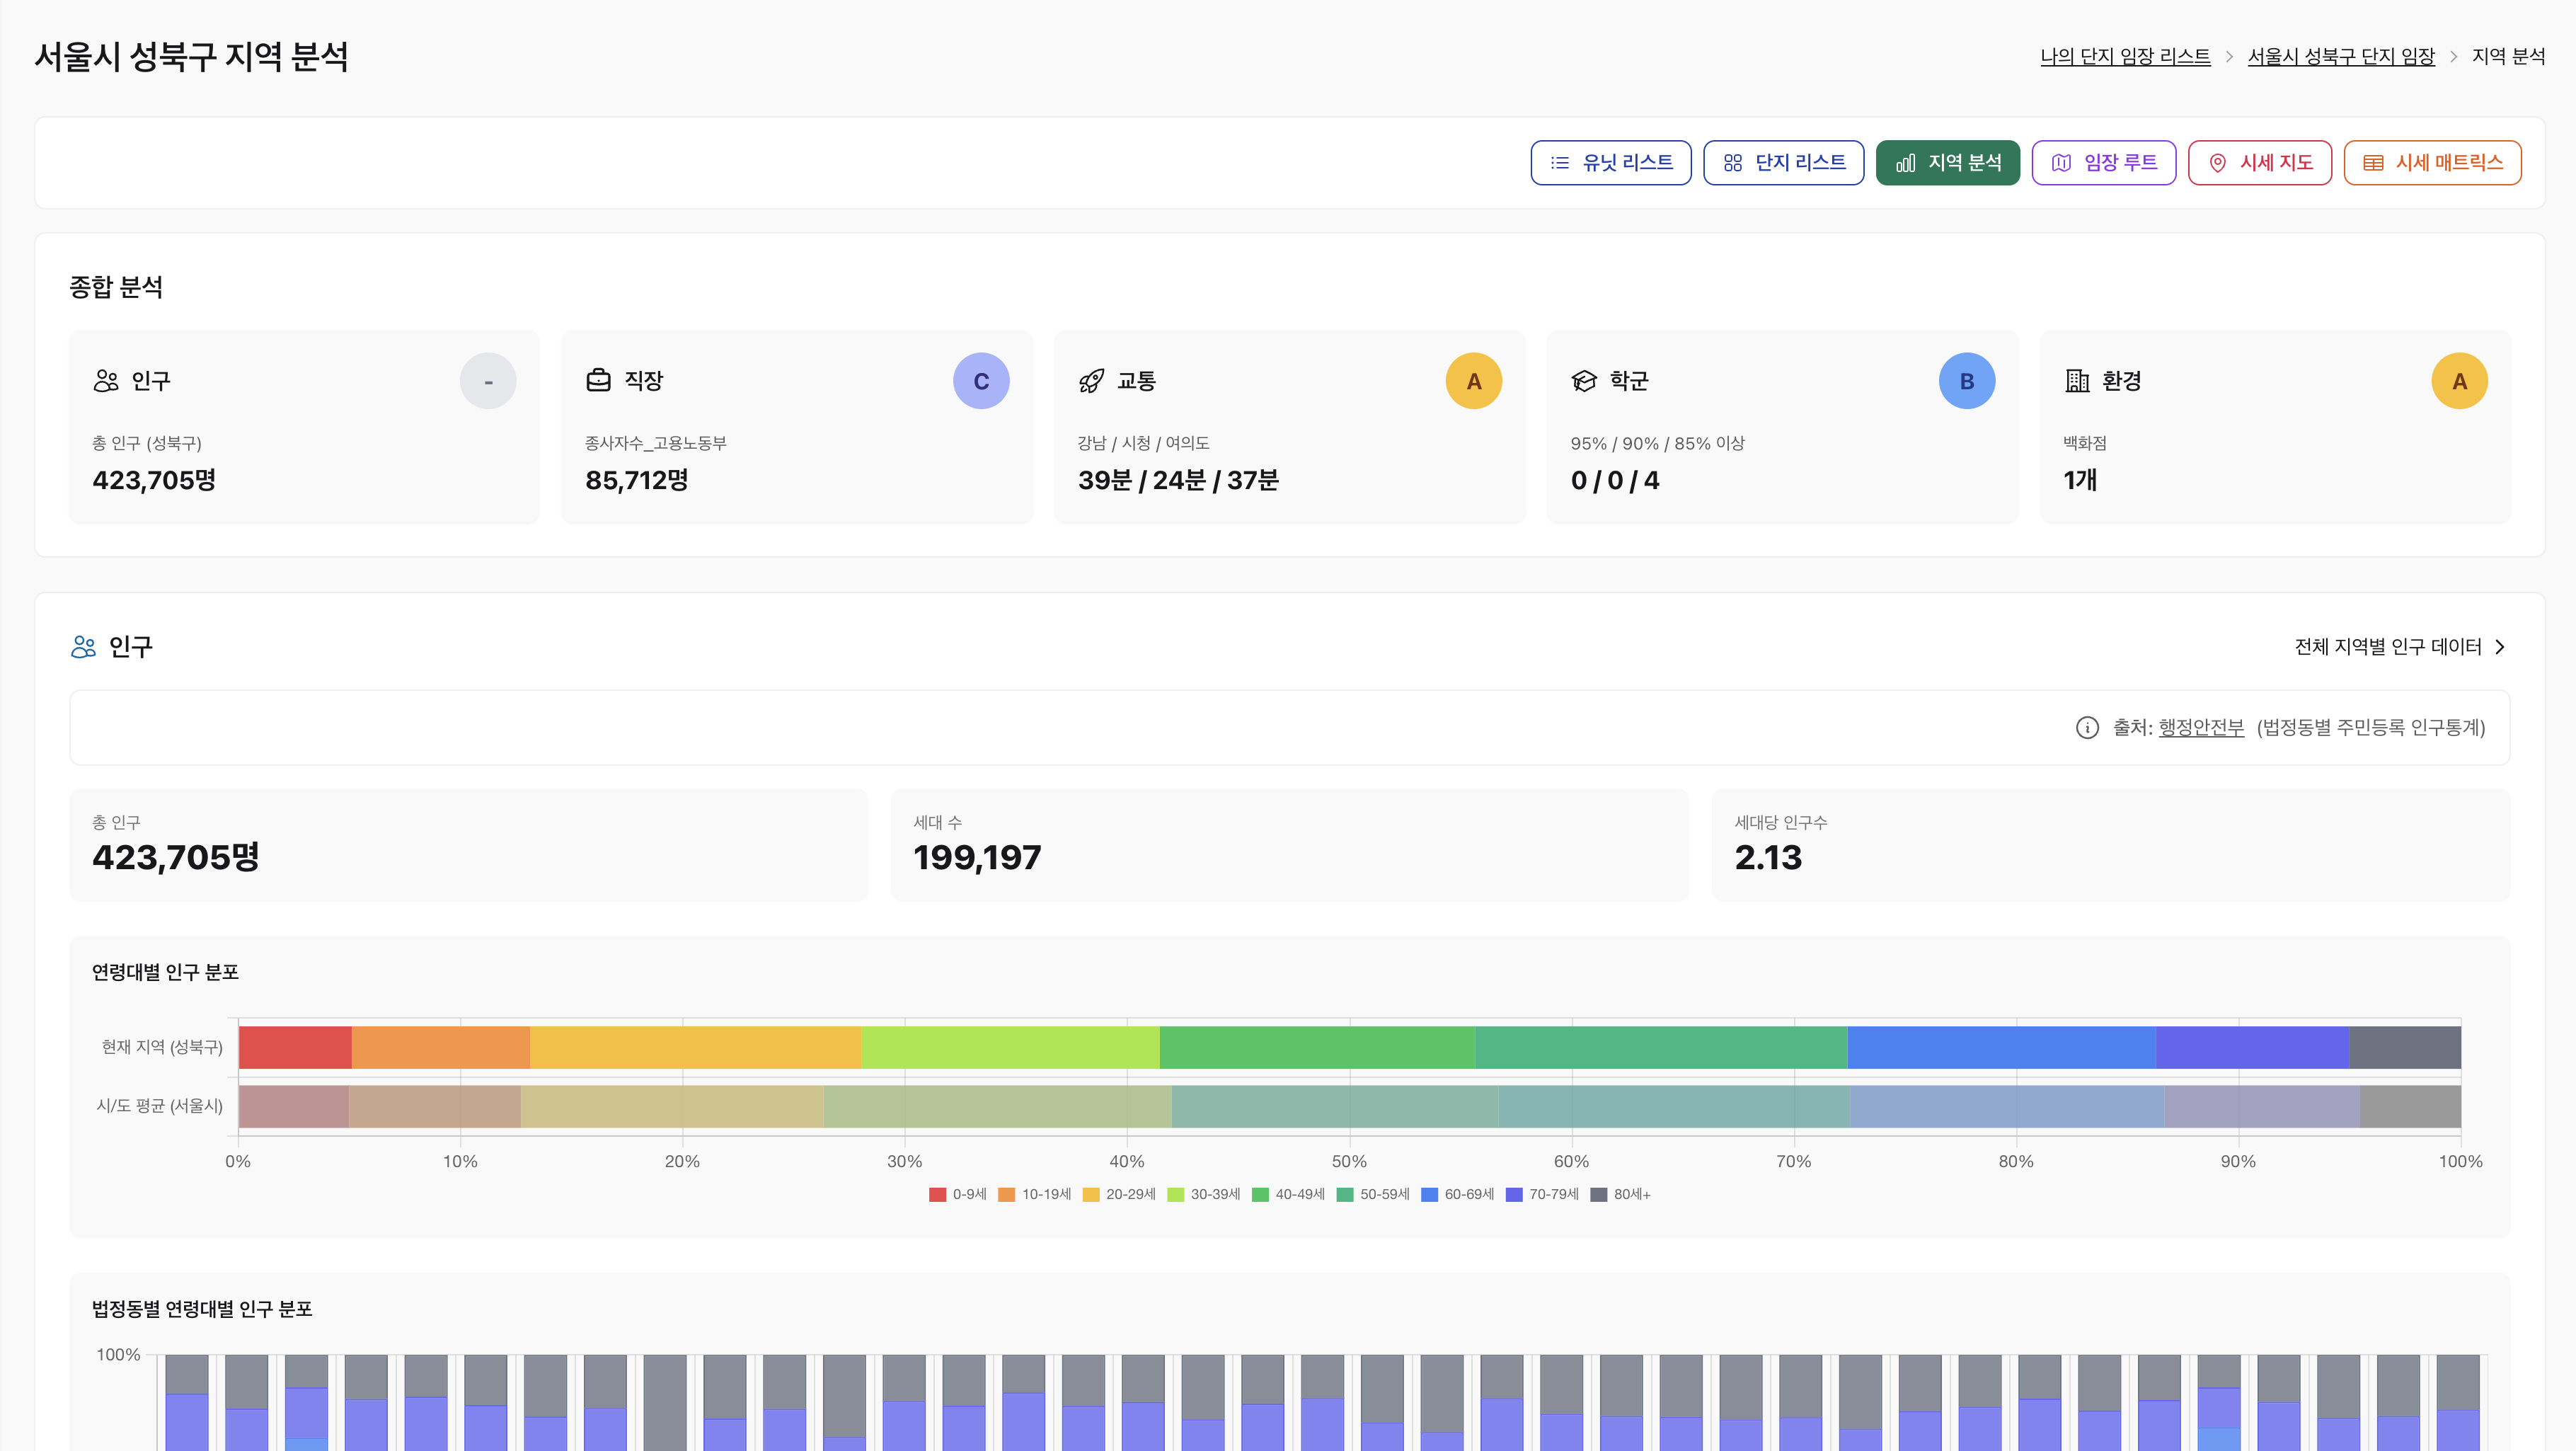2576x1451 pixels.
Task: Click the blue people icon in 인구 section header
Action: point(83,647)
